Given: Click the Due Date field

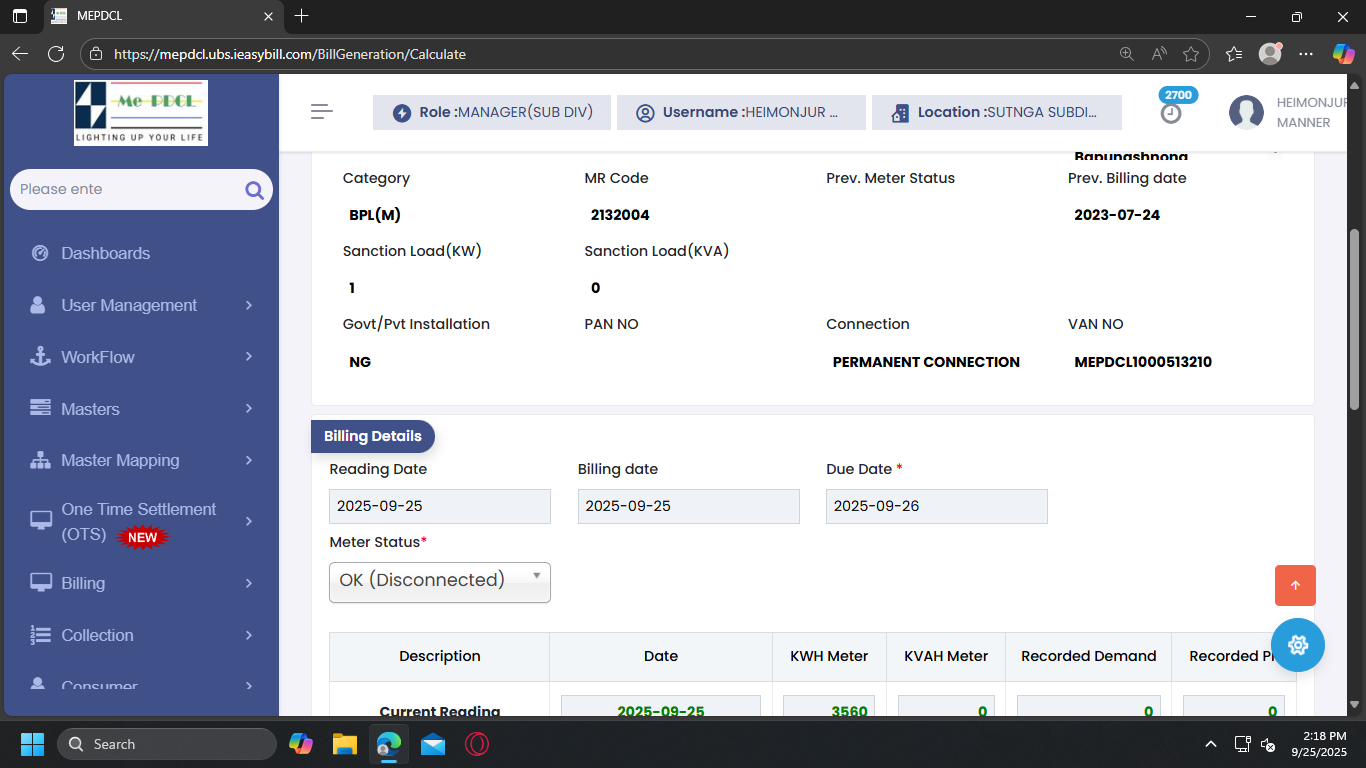Looking at the screenshot, I should [x=937, y=506].
